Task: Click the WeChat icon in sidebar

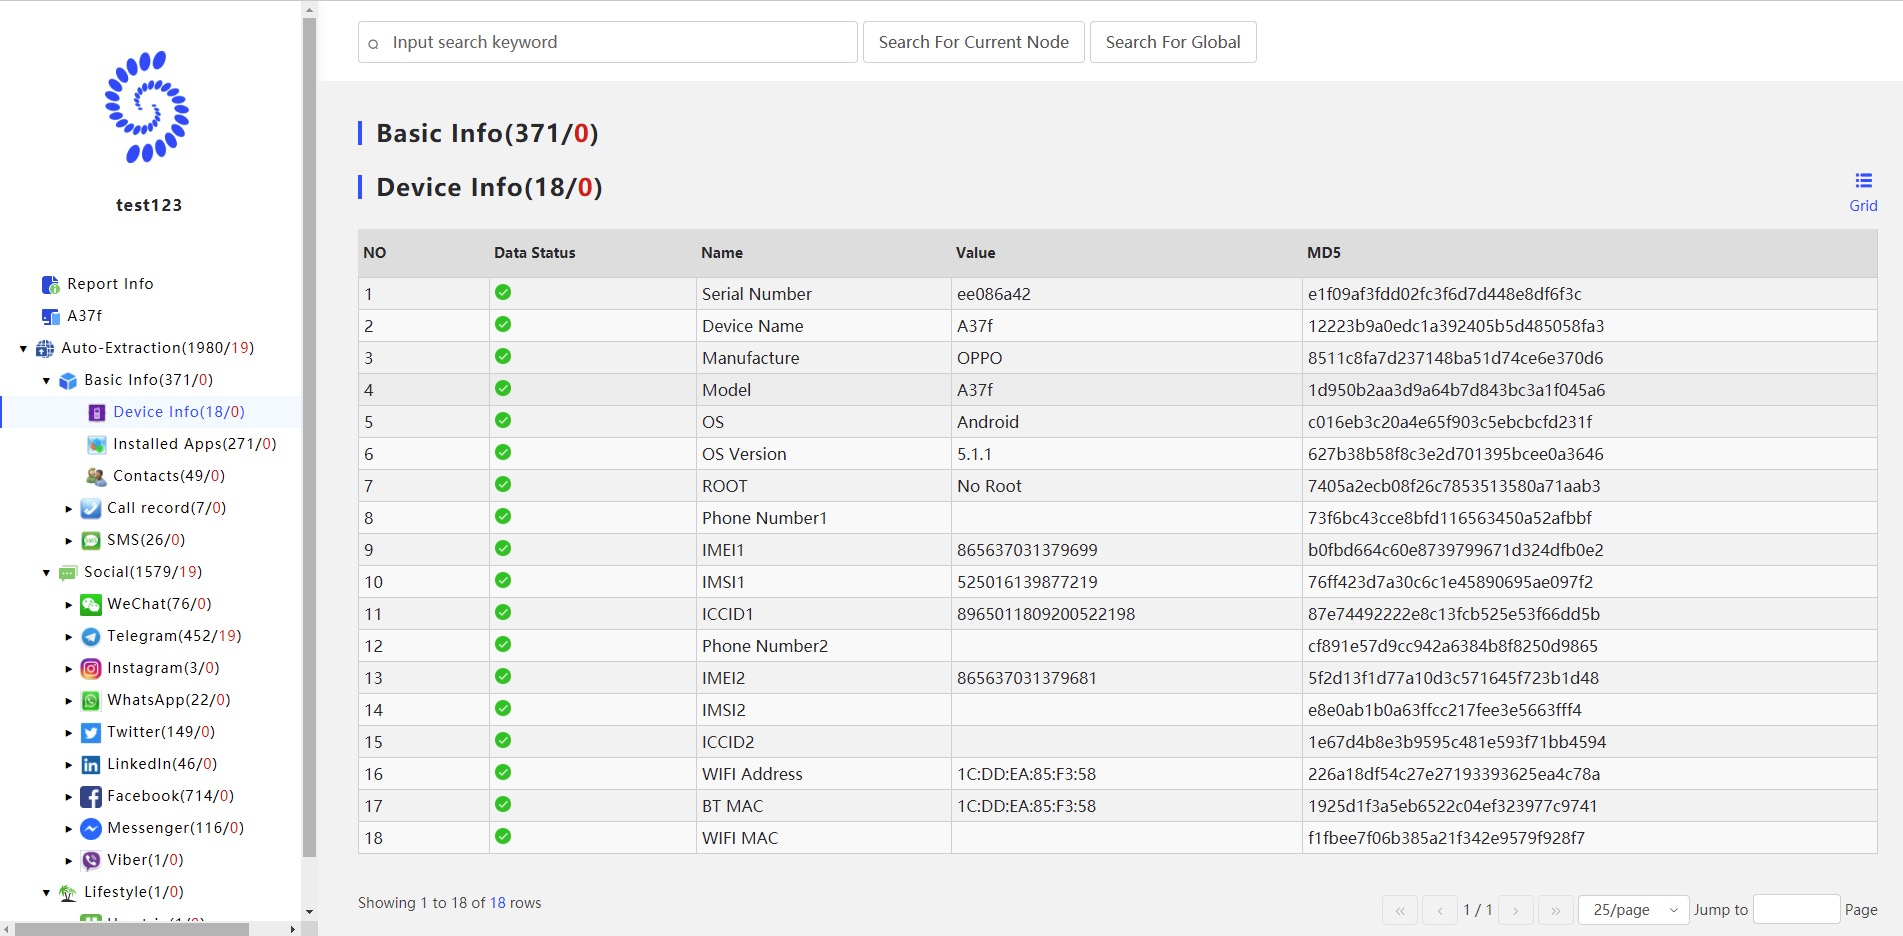Action: 91,604
